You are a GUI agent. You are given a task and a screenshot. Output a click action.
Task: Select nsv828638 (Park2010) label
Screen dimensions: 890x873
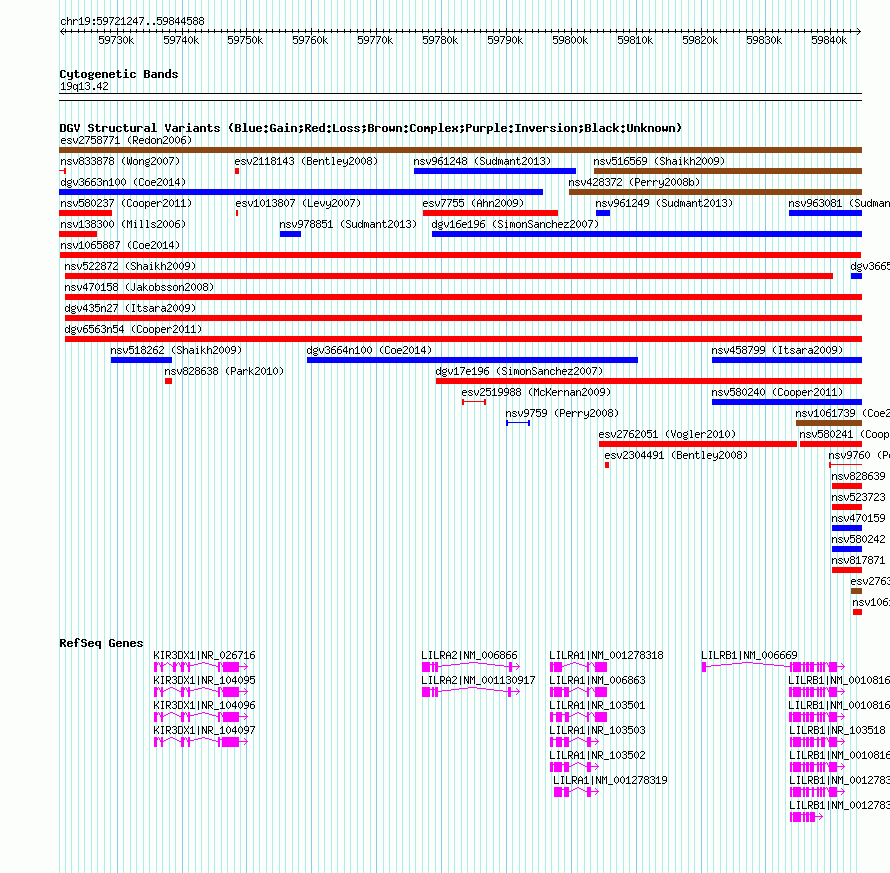click(x=224, y=371)
